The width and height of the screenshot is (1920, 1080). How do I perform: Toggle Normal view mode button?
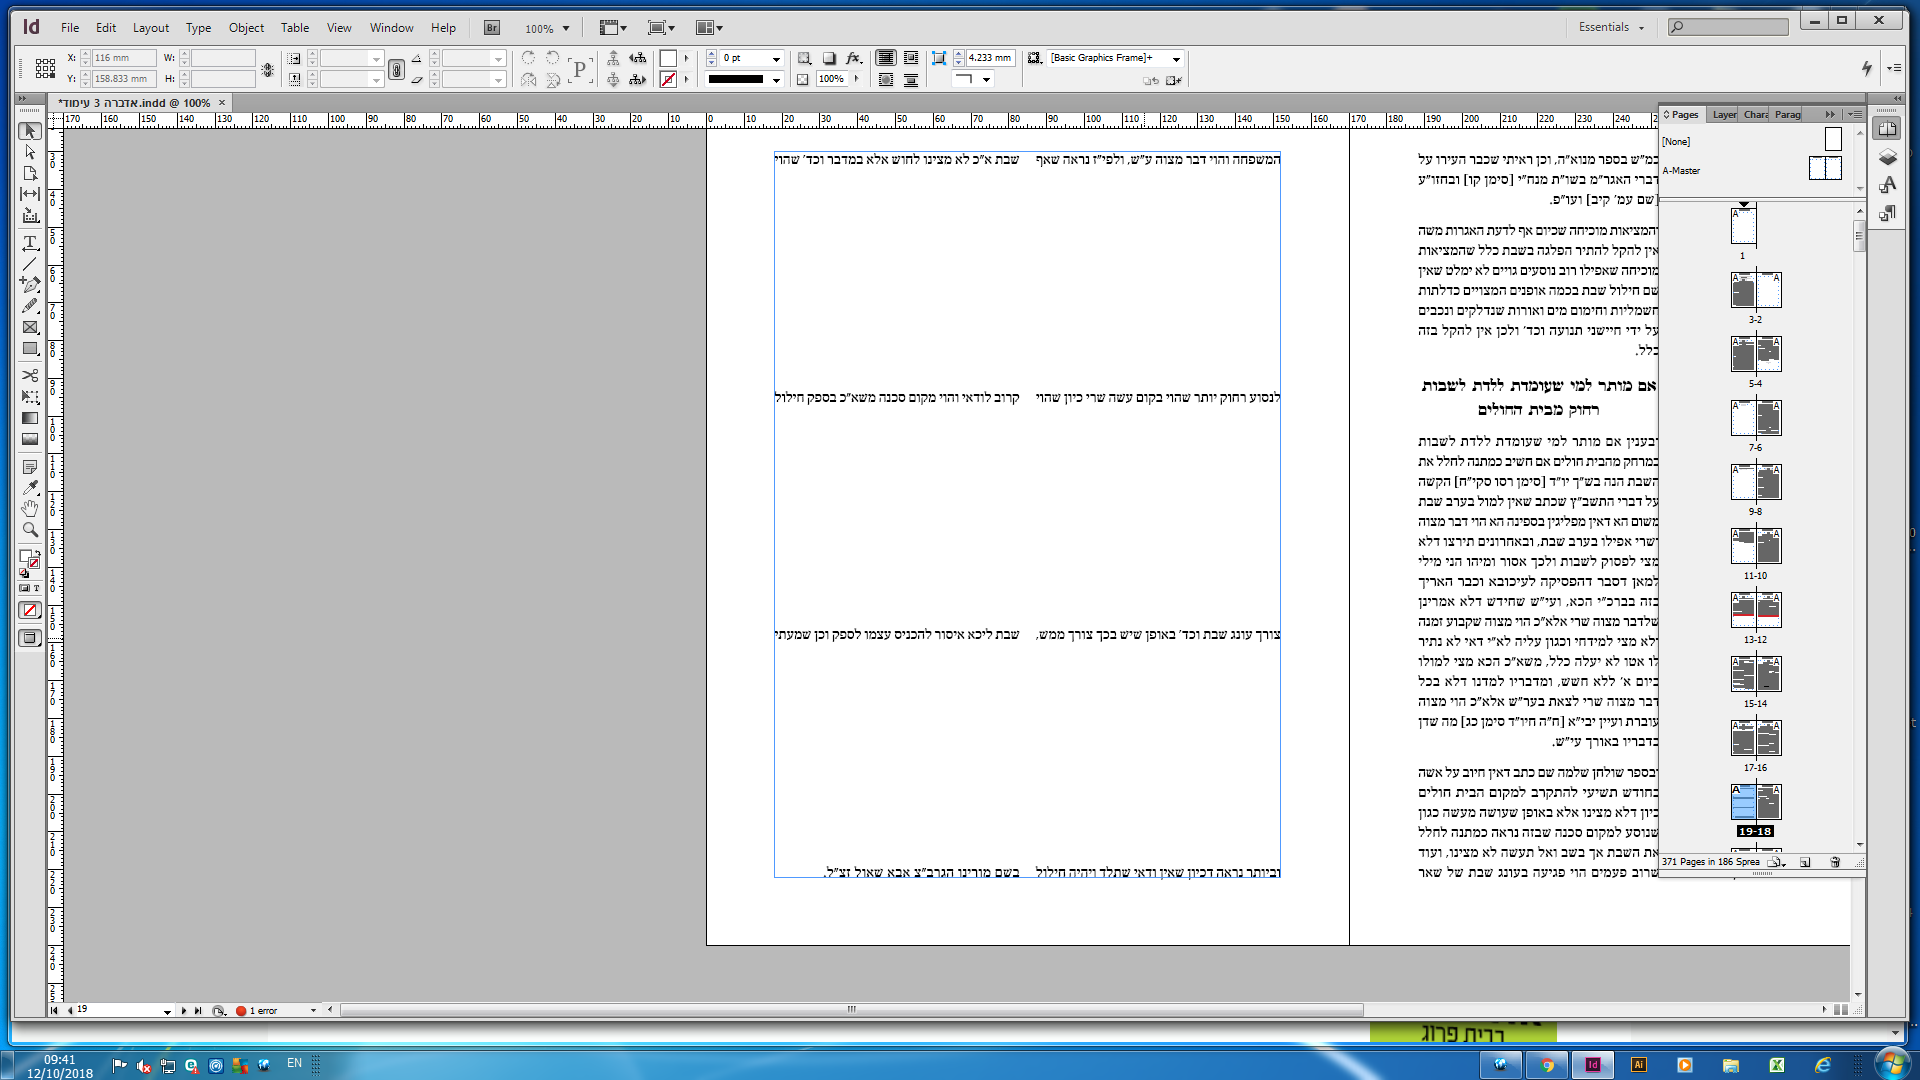point(30,638)
